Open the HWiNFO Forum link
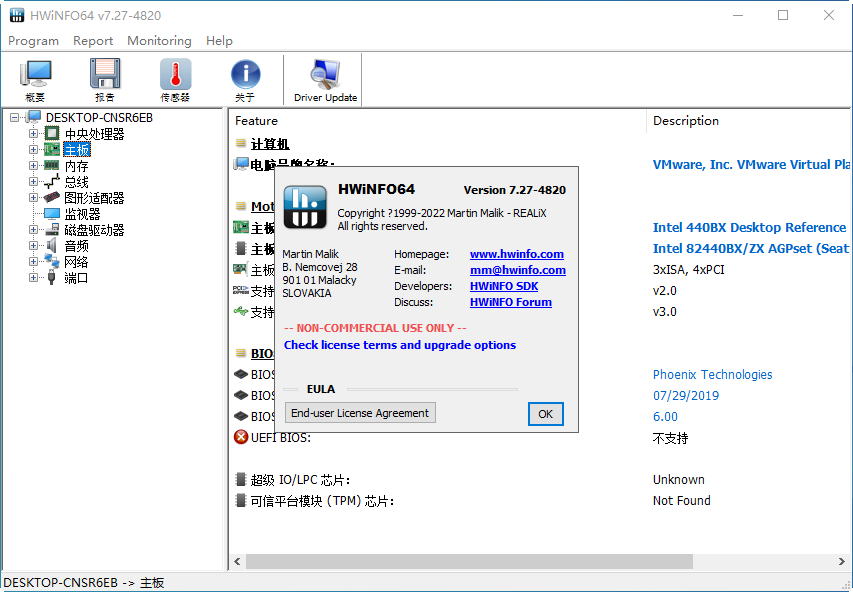 [x=511, y=302]
